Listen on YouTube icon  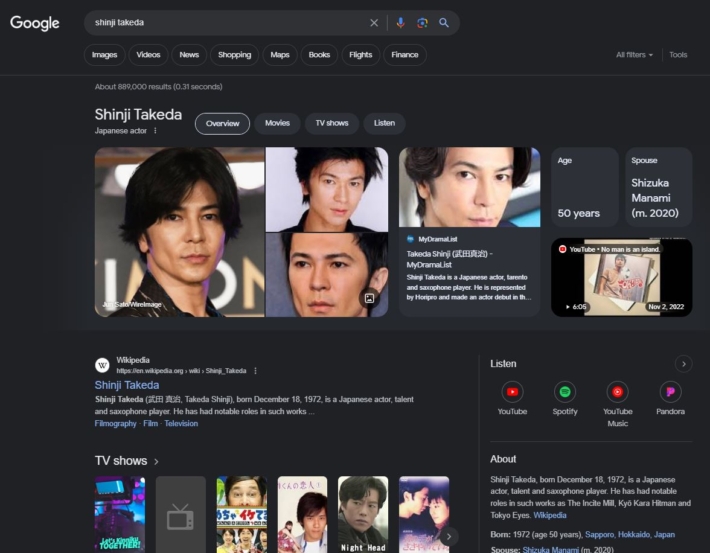(512, 392)
